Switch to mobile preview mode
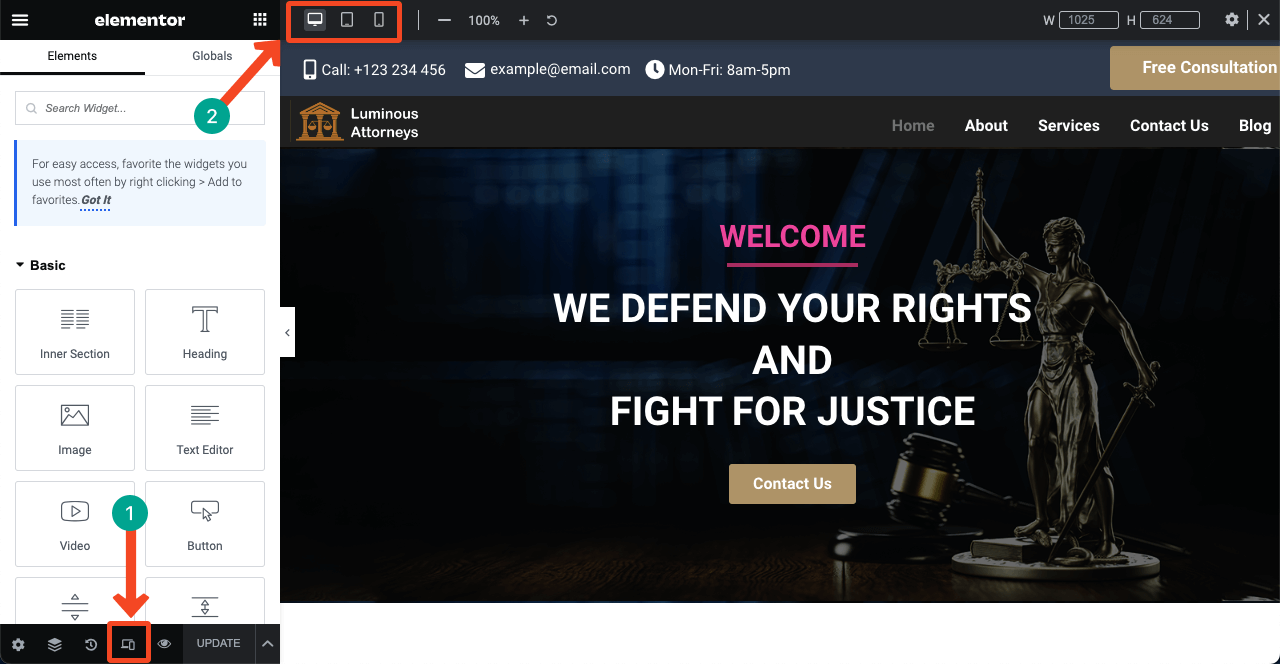The height and width of the screenshot is (664, 1280). (x=379, y=20)
